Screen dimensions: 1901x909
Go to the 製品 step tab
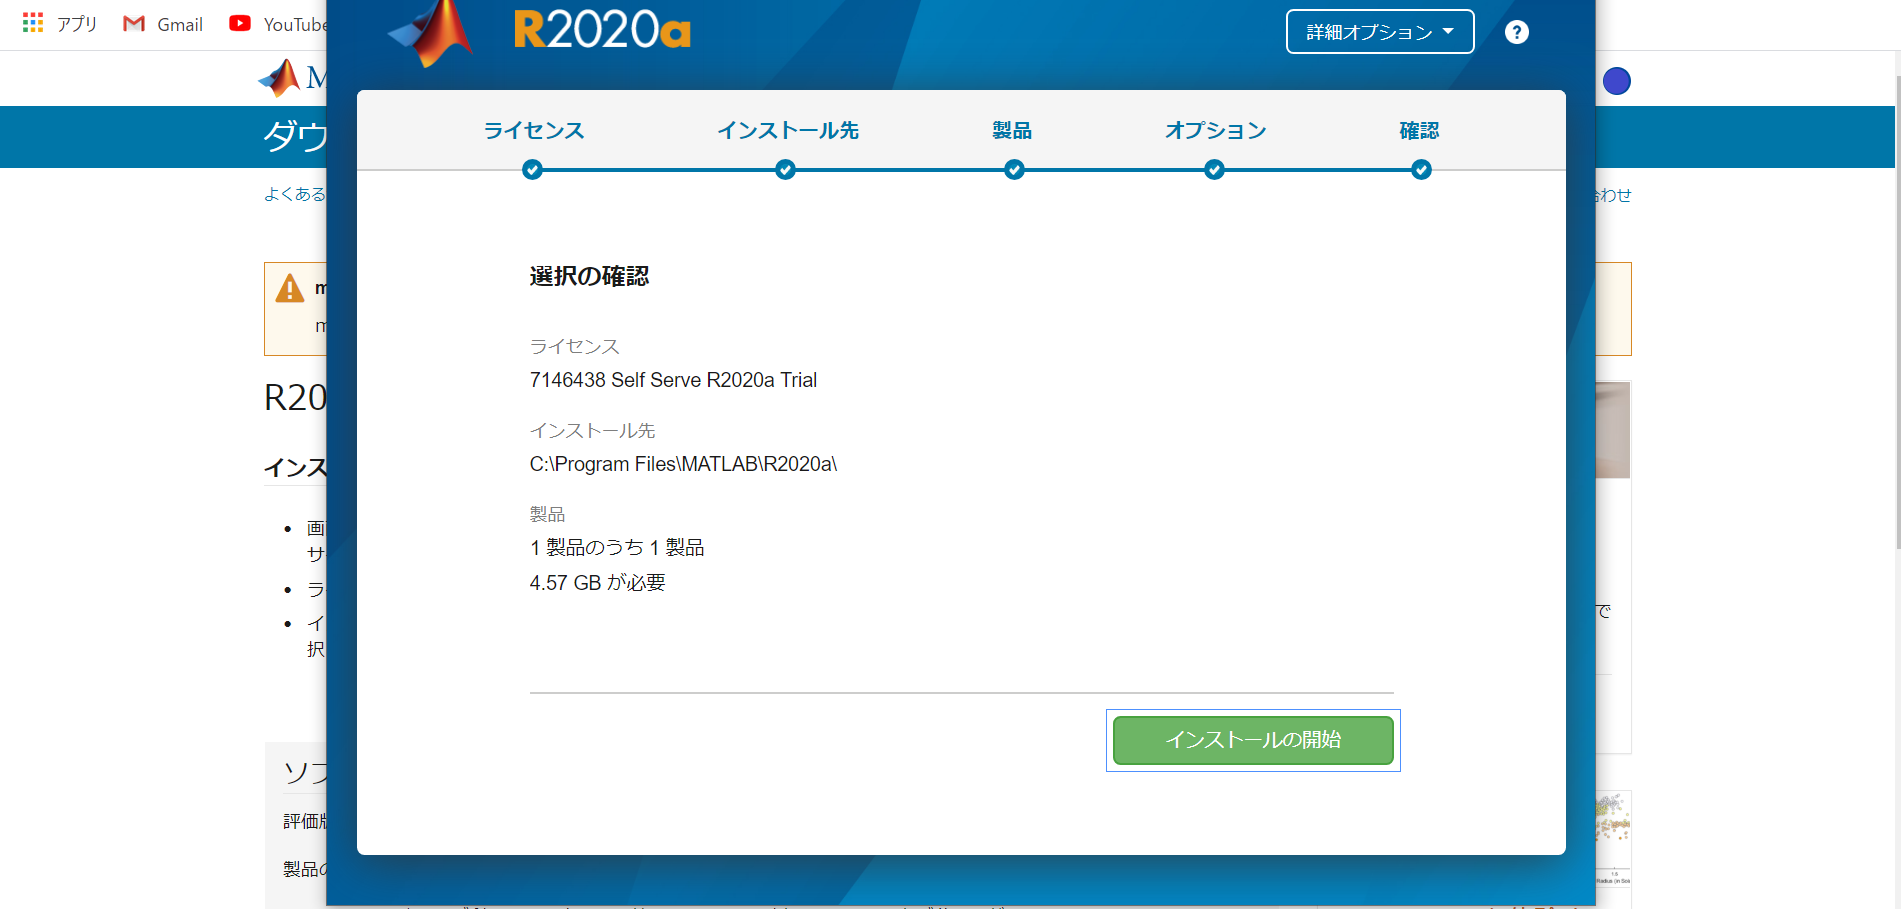1012,130
